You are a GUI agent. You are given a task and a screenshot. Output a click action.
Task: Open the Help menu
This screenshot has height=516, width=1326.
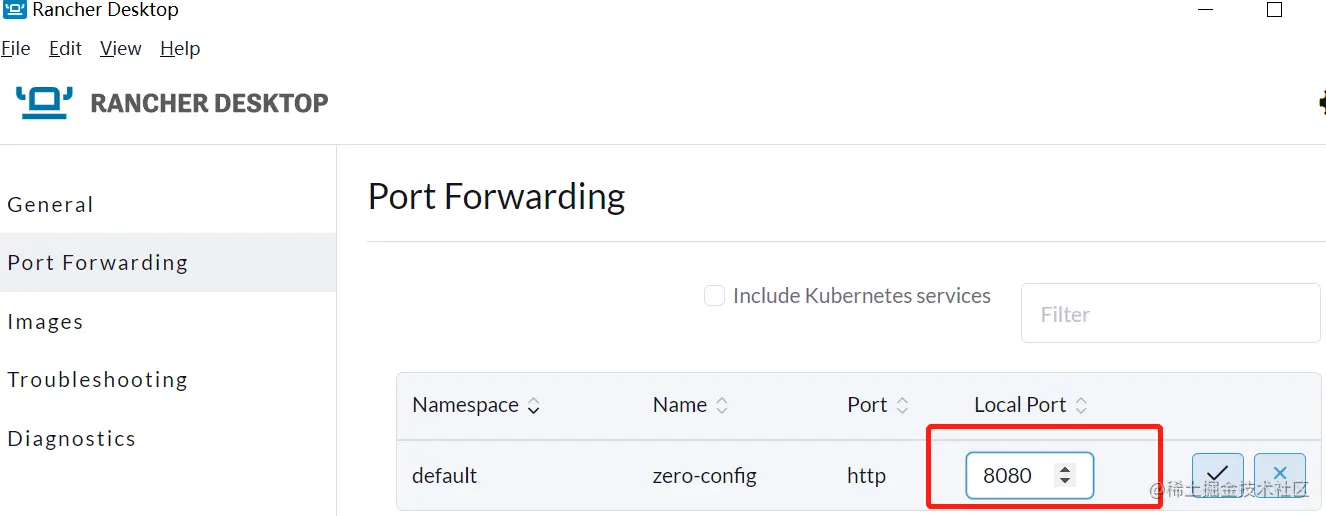[180, 48]
